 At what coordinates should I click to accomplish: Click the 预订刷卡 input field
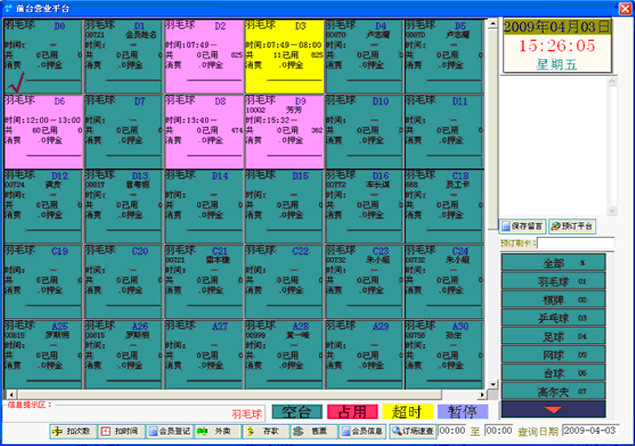[x=570, y=243]
